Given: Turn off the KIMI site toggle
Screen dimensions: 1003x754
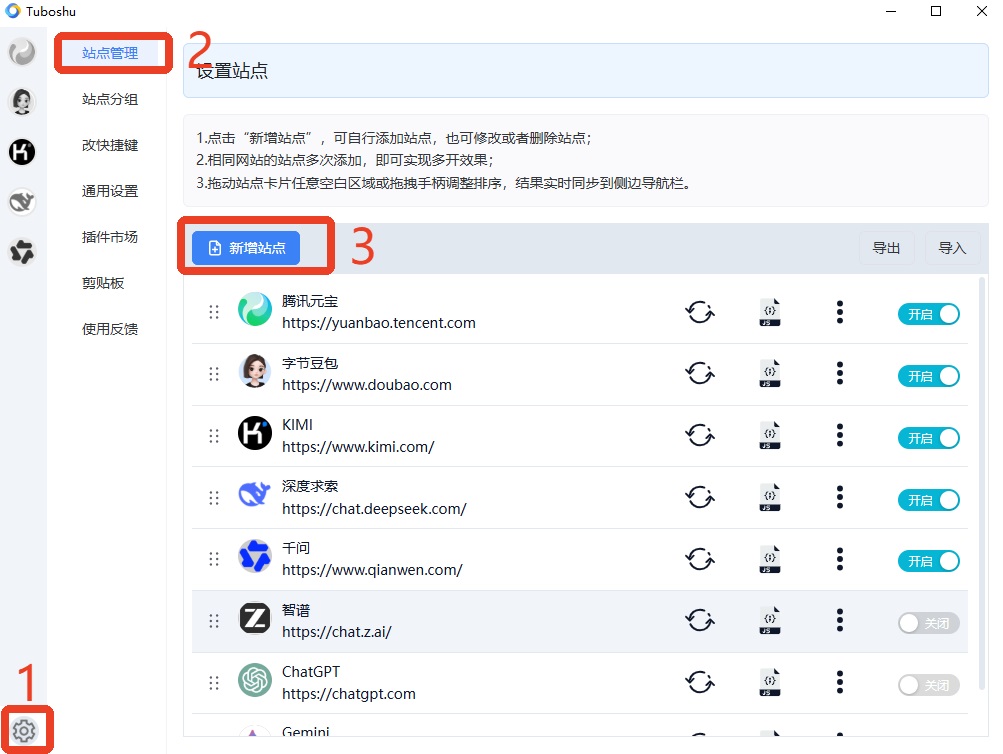Looking at the screenshot, I should (929, 438).
